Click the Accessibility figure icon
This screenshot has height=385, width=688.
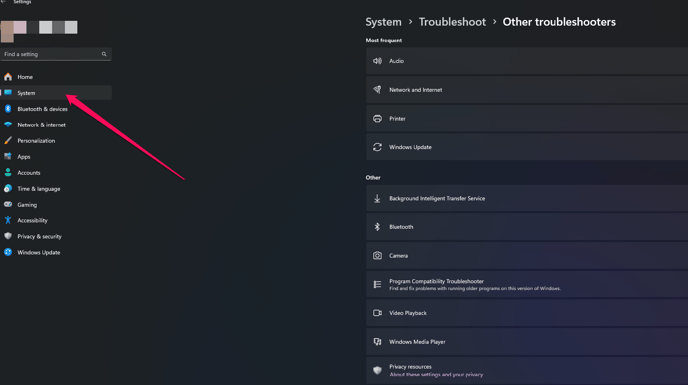pos(8,220)
